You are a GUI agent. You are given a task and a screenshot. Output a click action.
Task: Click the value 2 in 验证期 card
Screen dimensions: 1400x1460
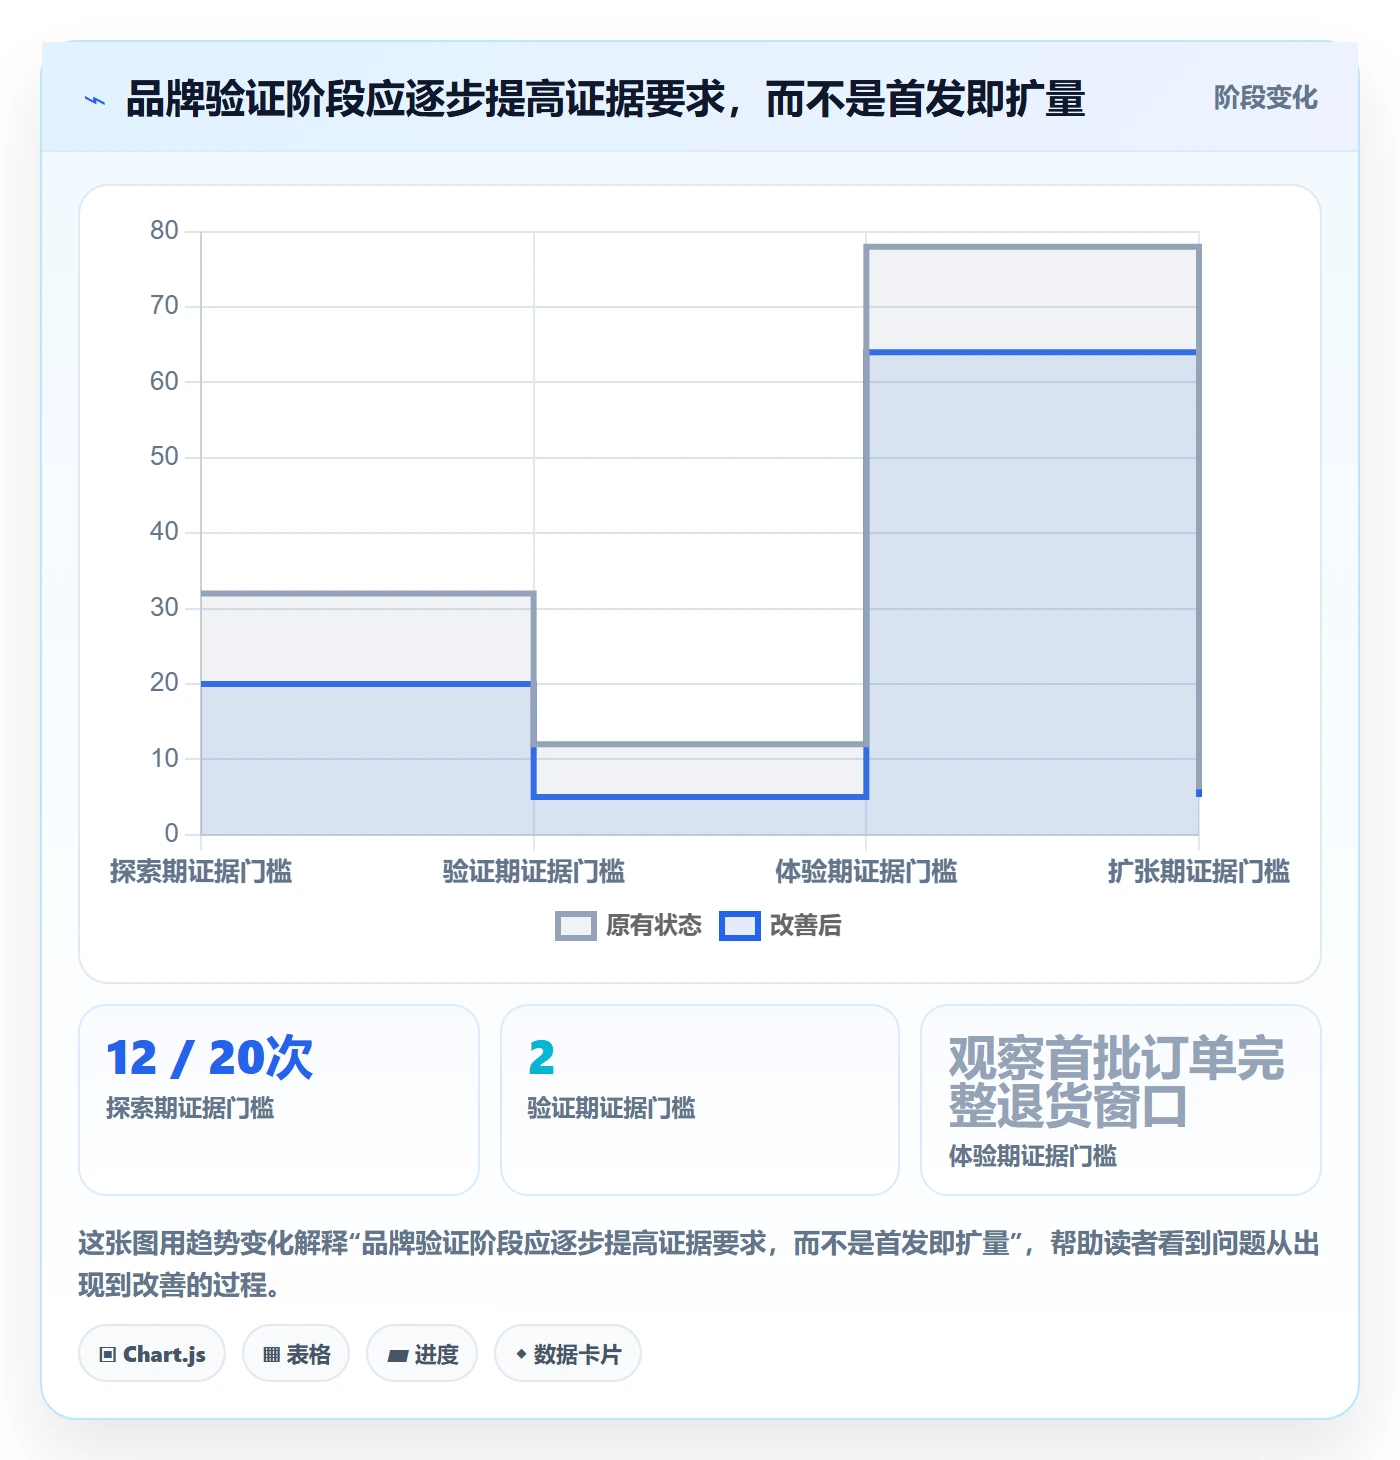coord(541,1058)
